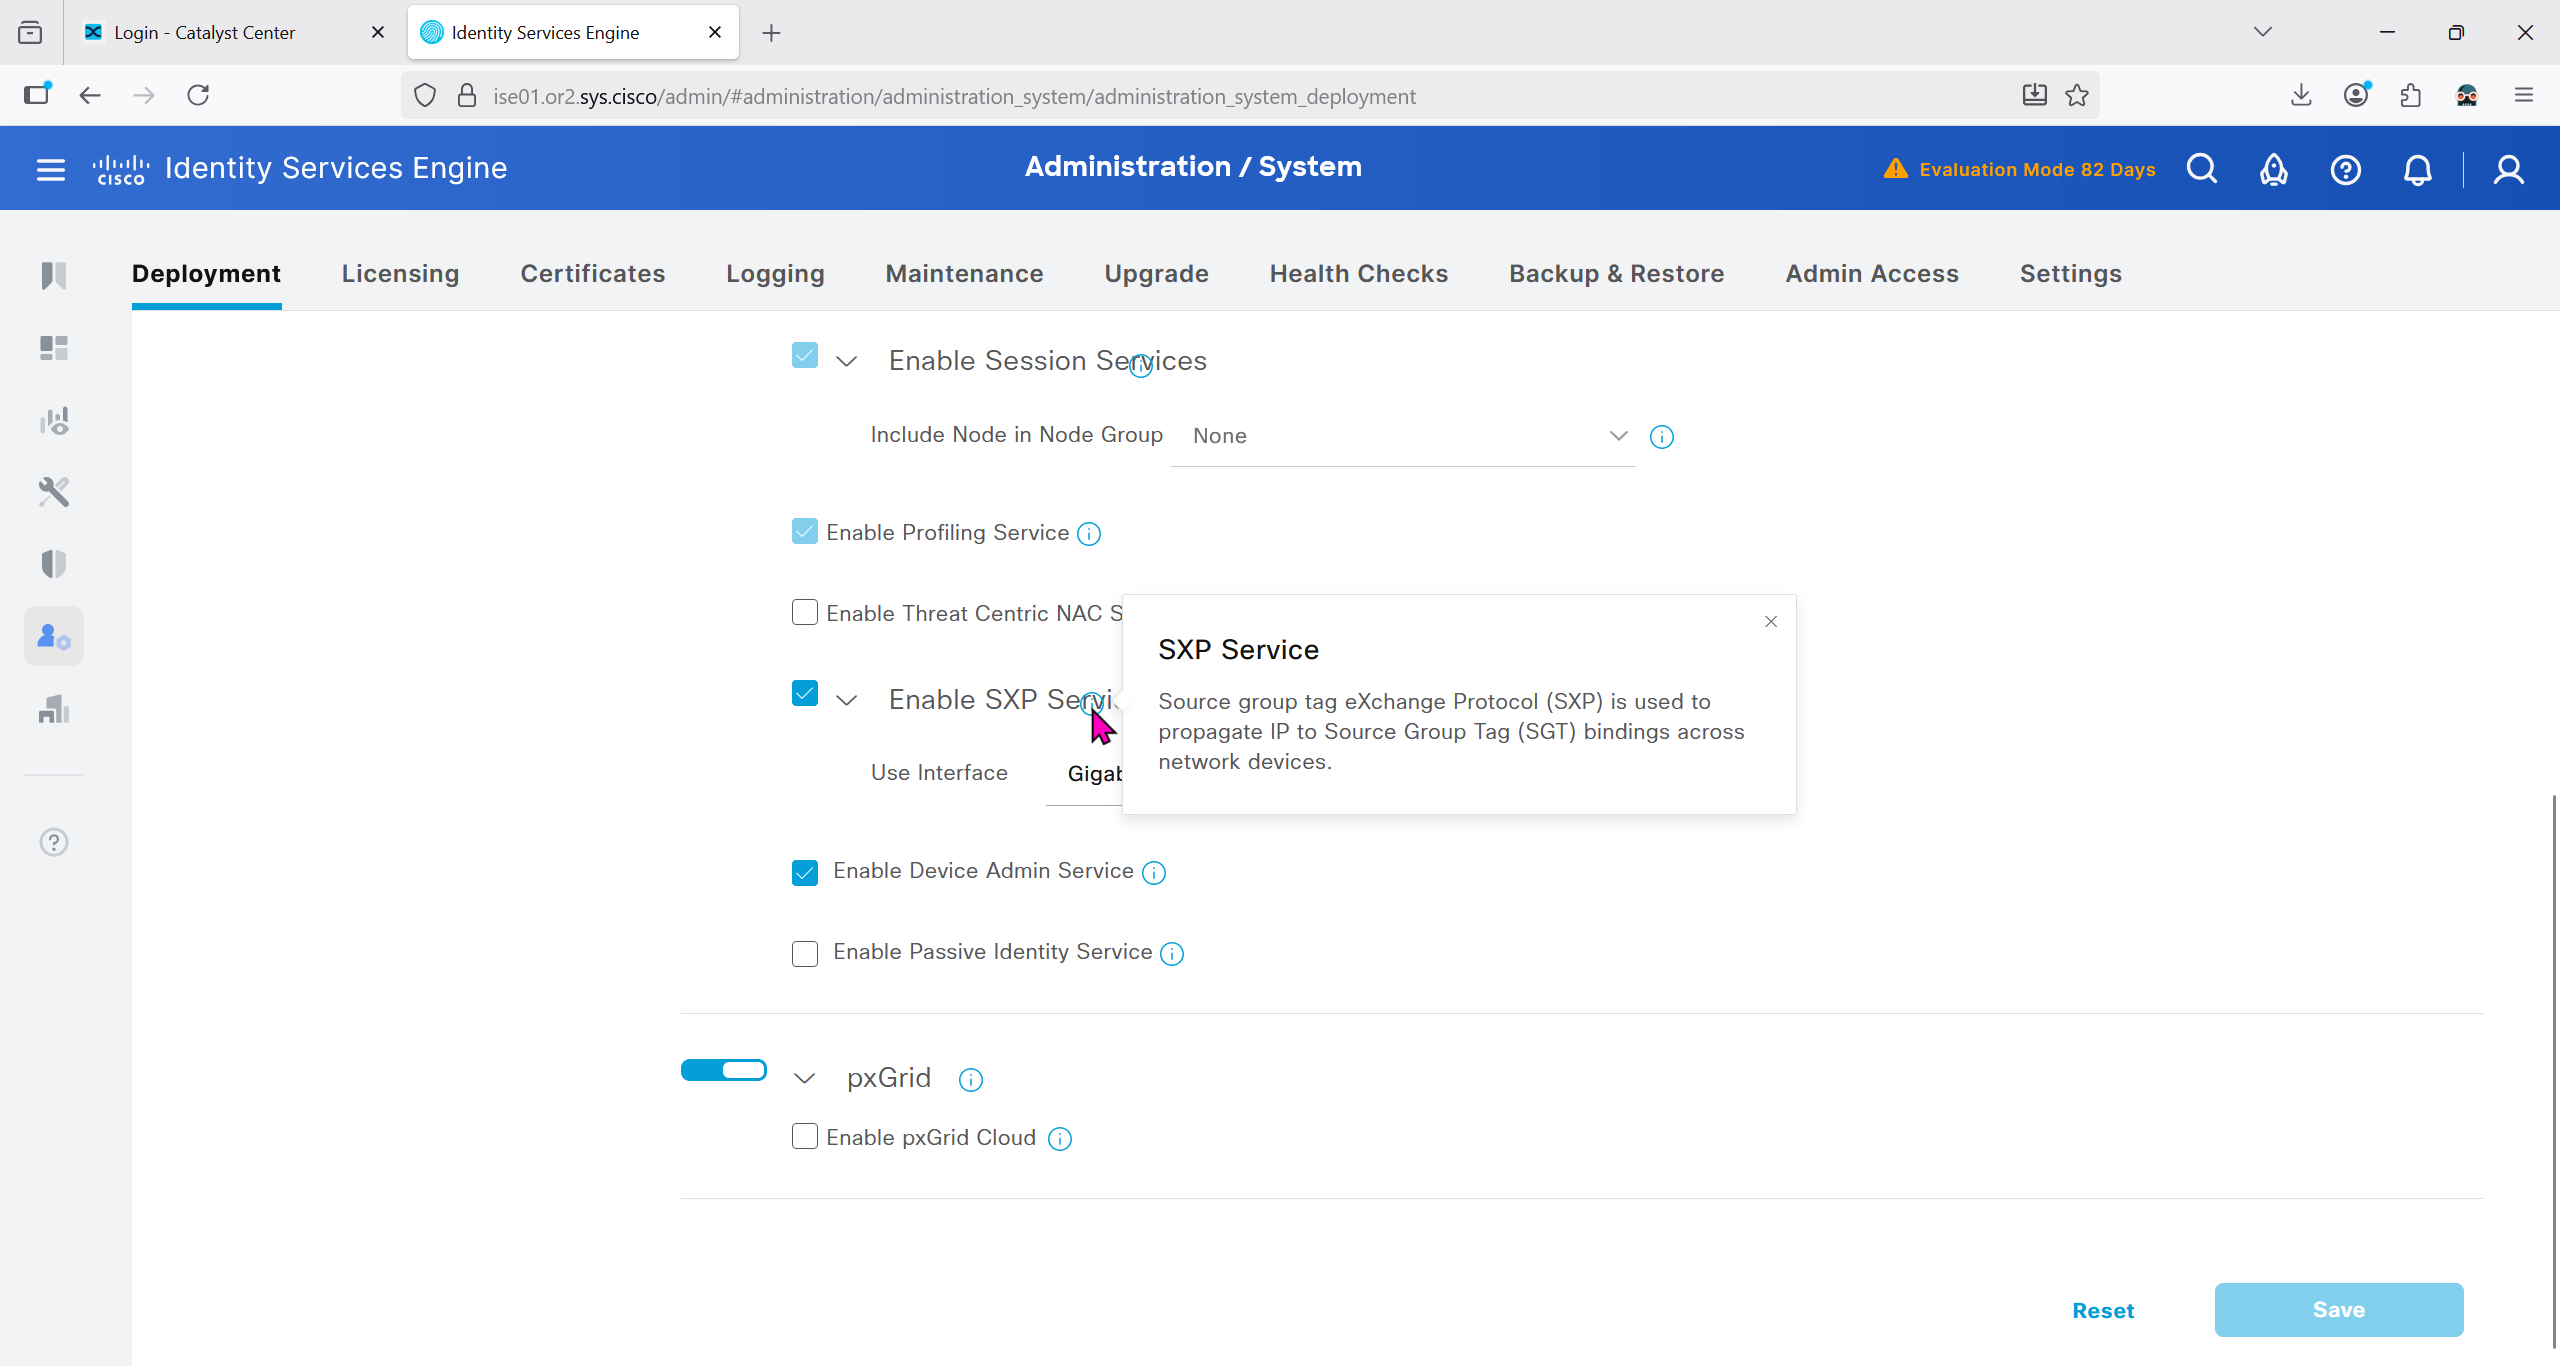2560x1366 pixels.
Task: Open the Backup & Restore tab
Action: 1616,274
